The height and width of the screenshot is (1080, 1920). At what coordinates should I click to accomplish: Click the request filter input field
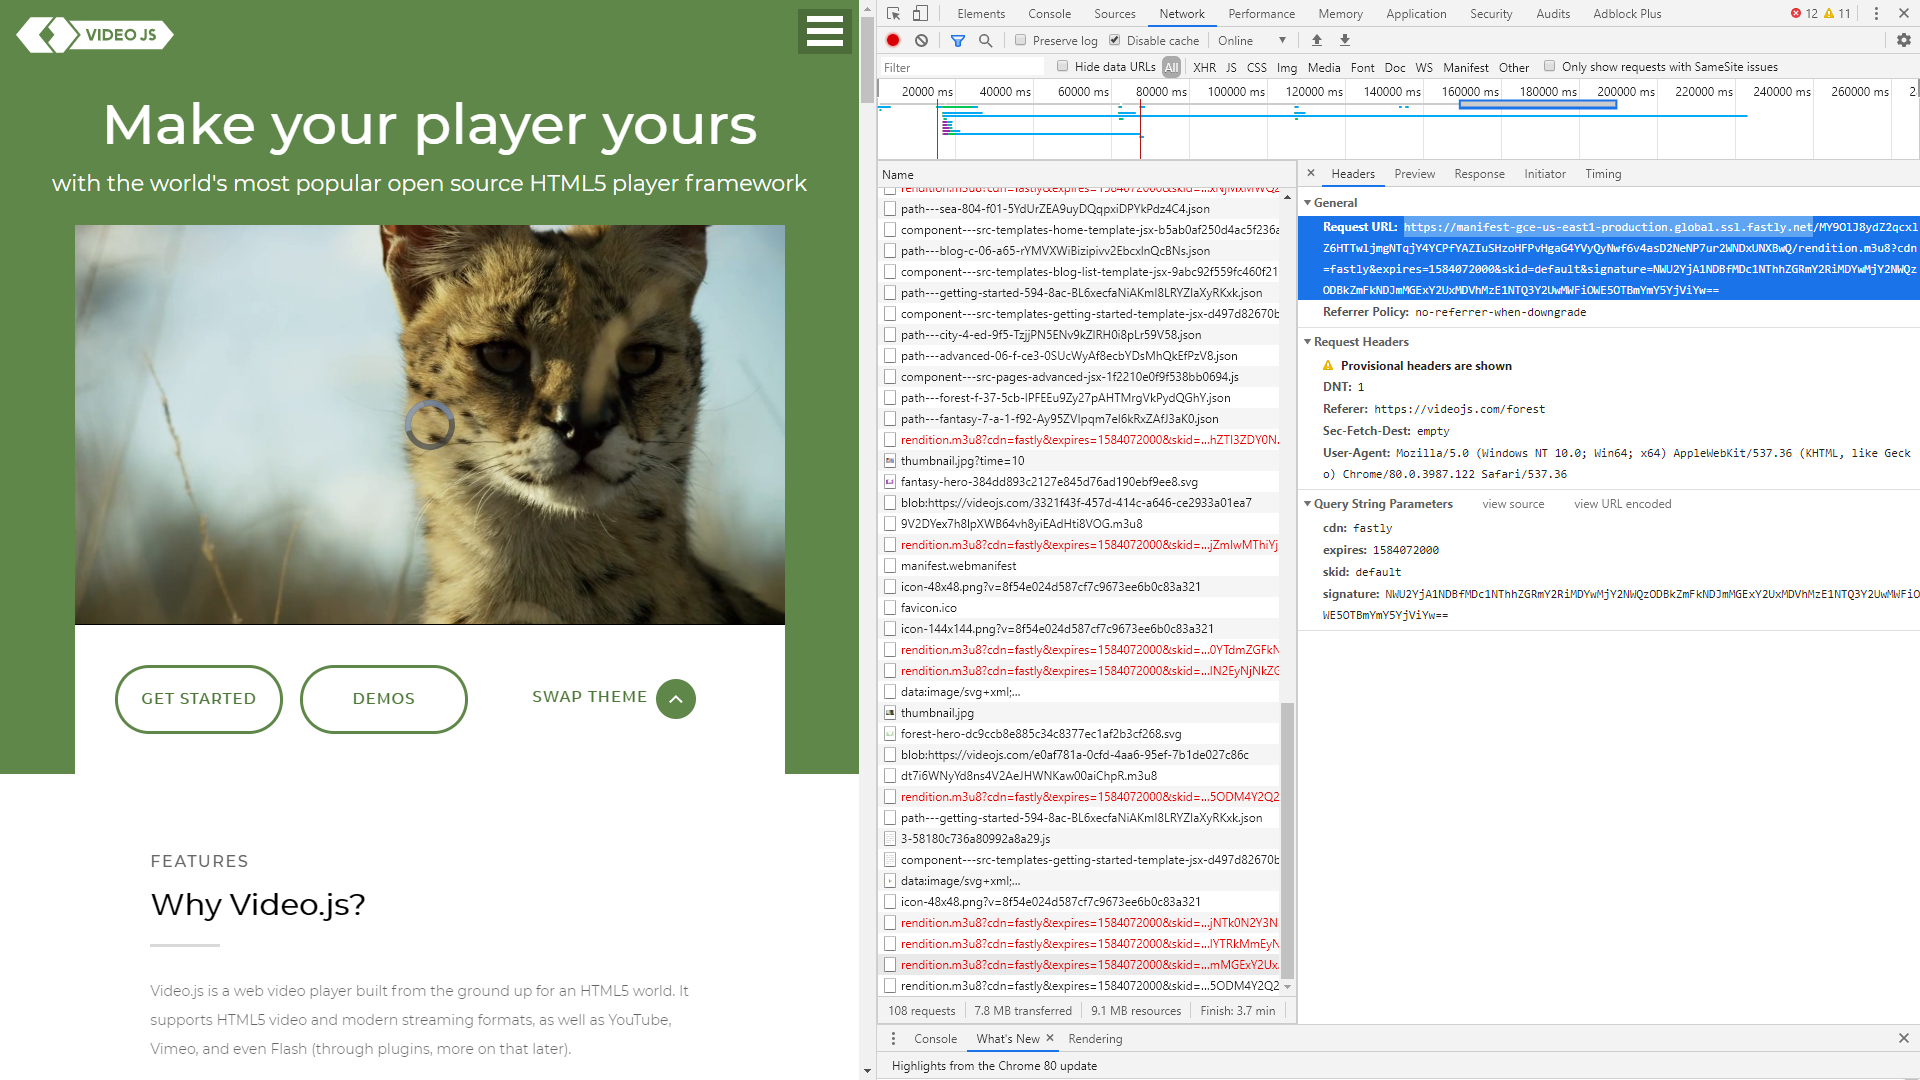[960, 68]
